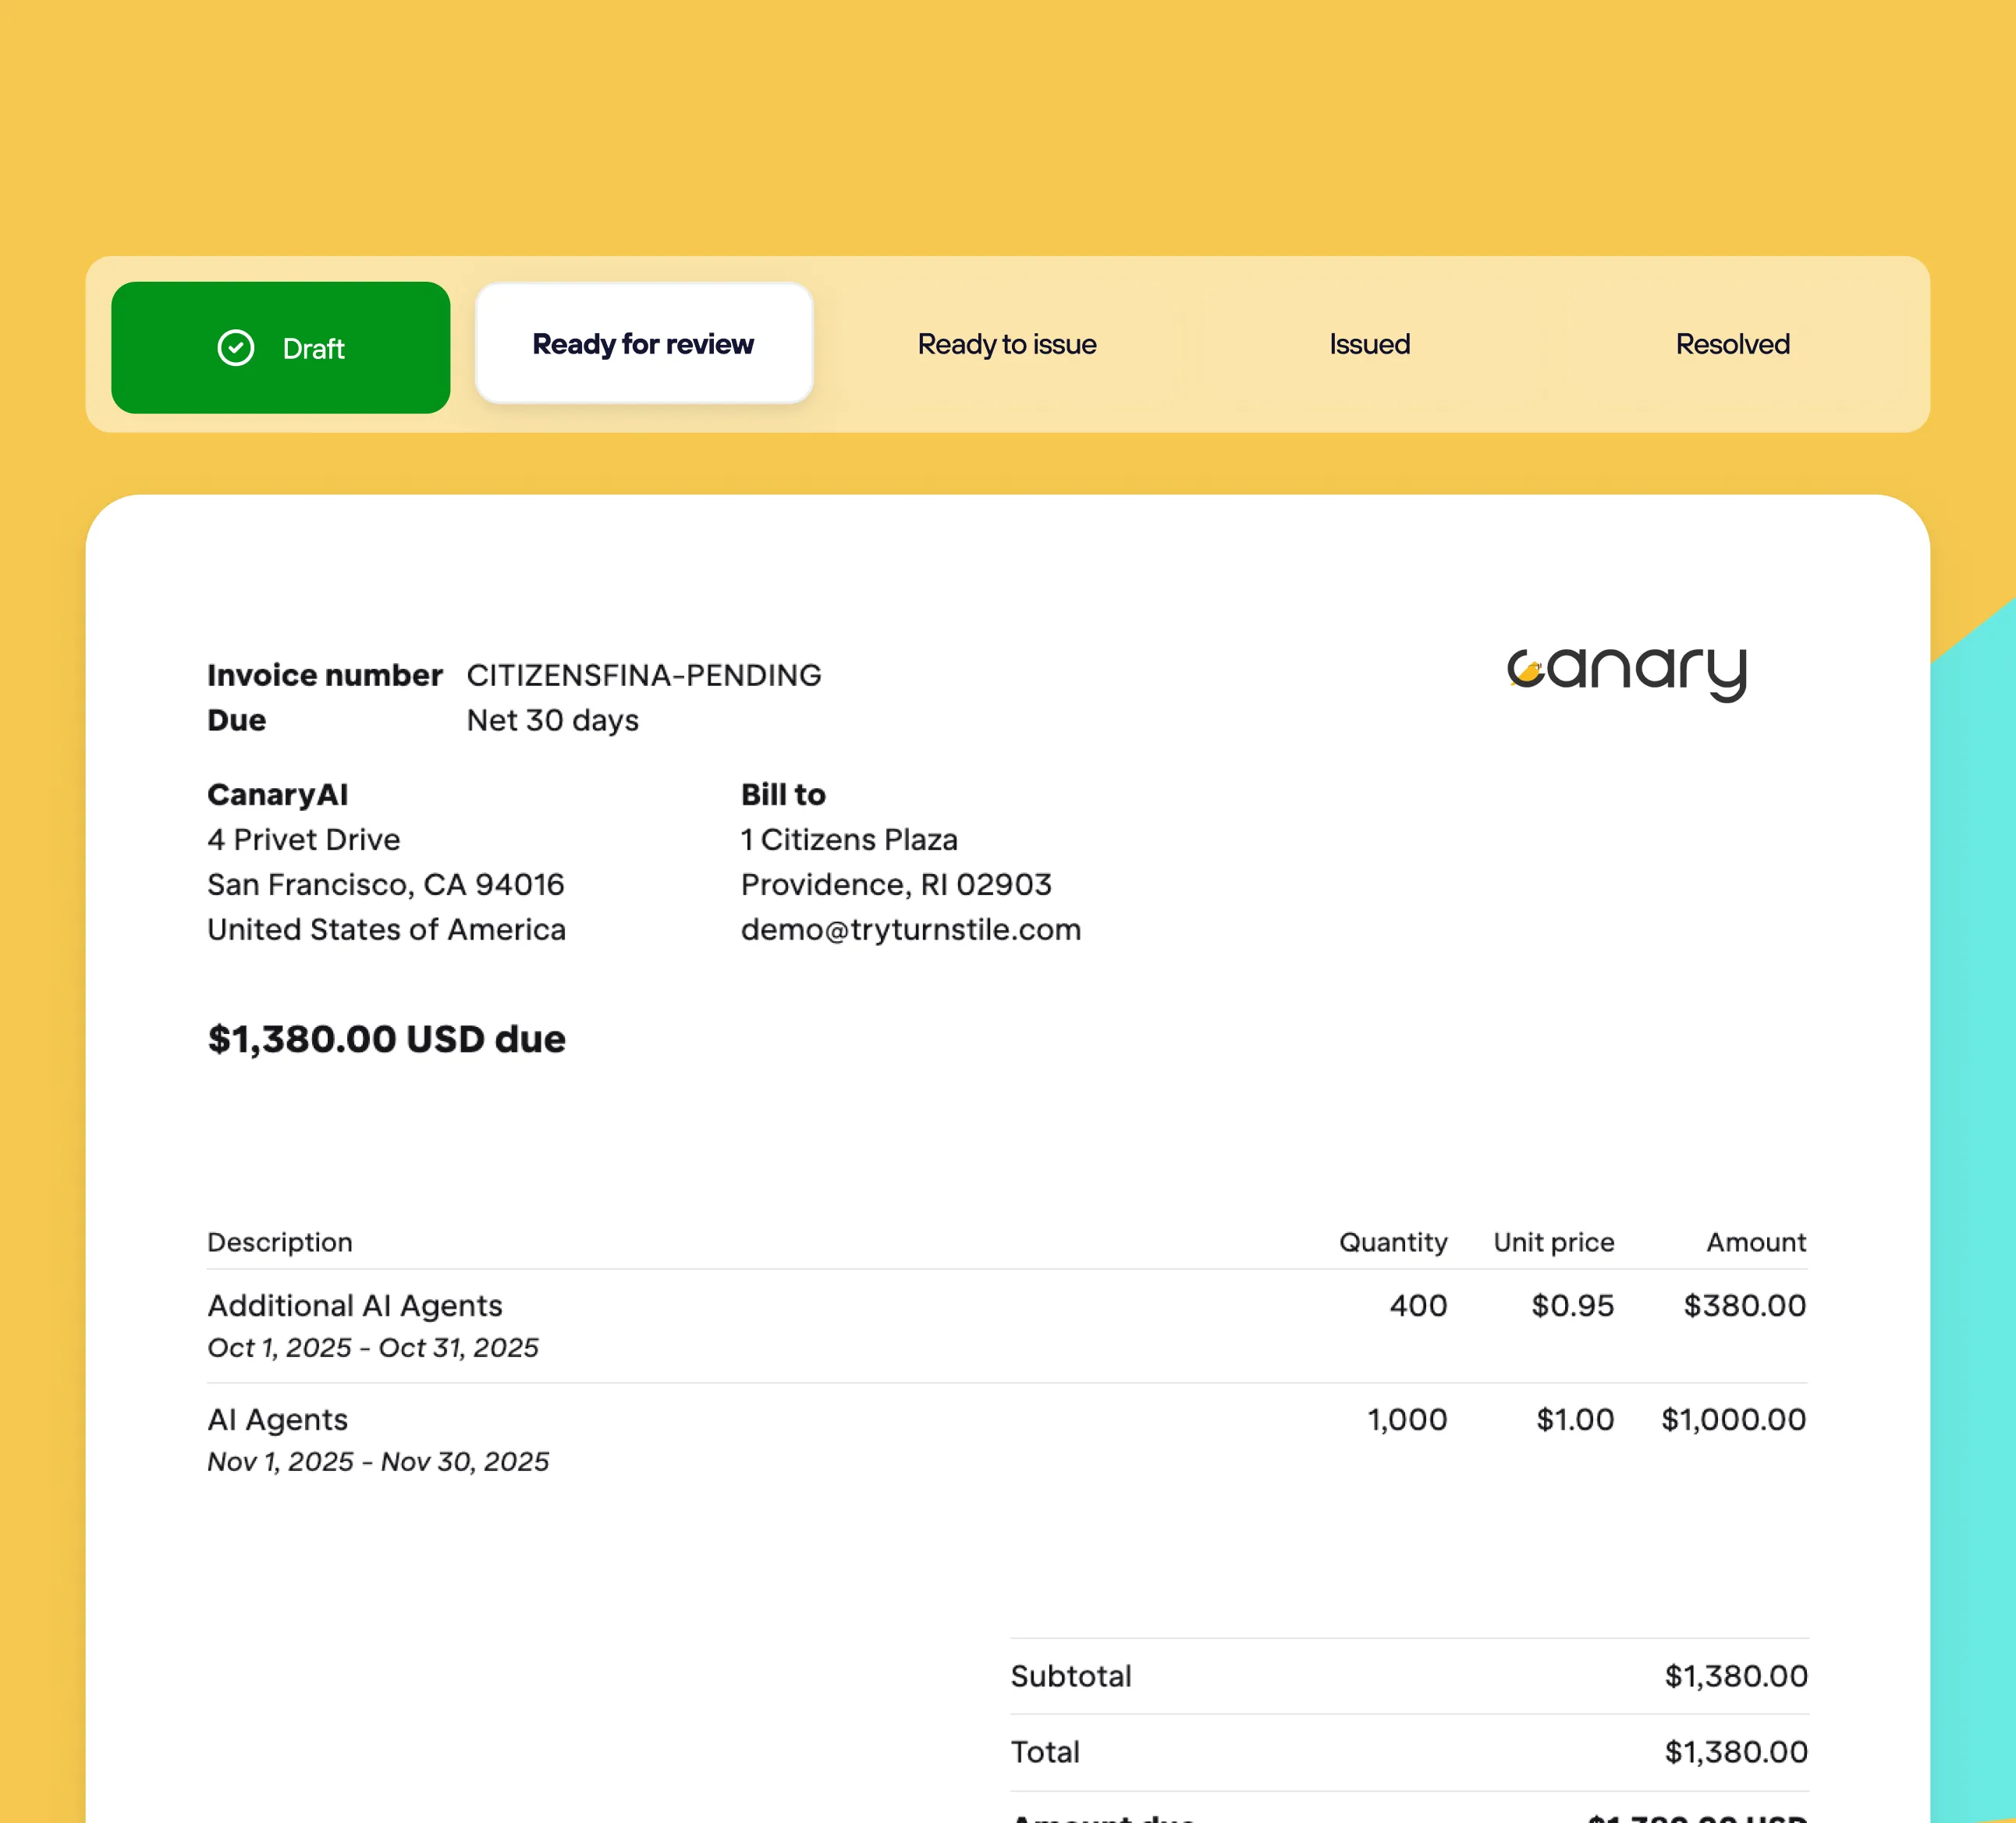Click the checkmark icon in the Draft status
Screen dimensions: 2016x1823
click(x=236, y=347)
